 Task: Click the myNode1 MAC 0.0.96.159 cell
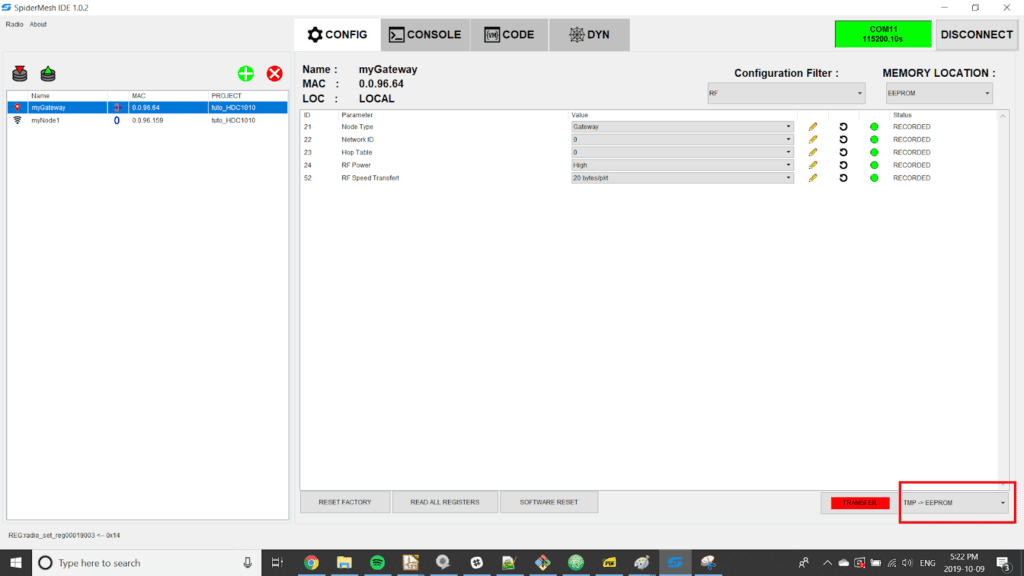click(x=148, y=120)
